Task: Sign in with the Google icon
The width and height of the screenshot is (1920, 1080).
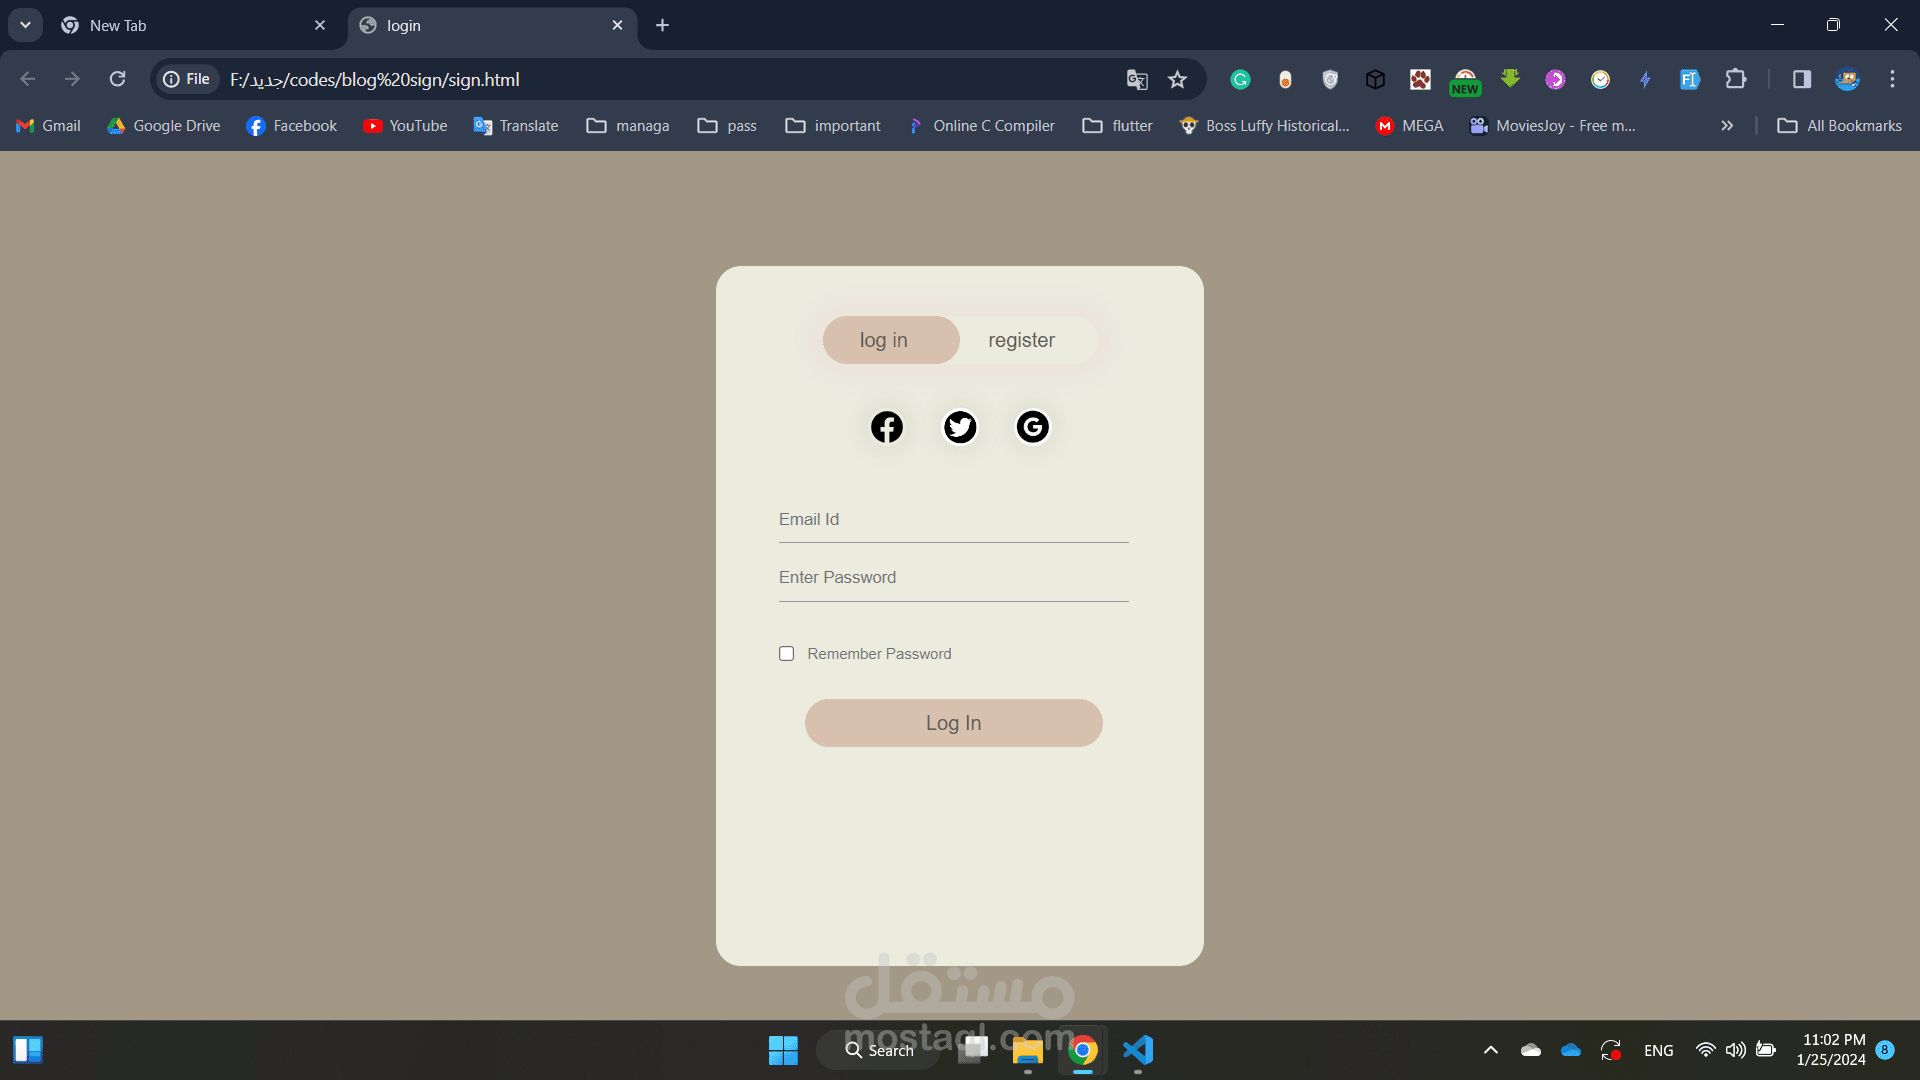Action: [1033, 427]
